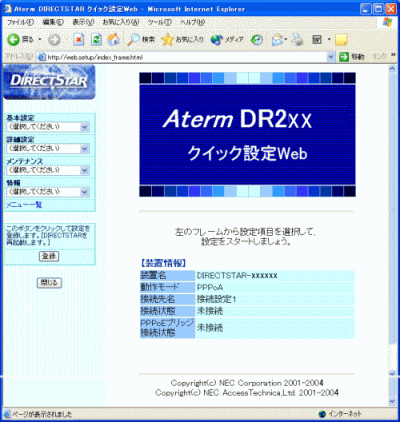
Task: Open the Back button history dropdown arrow
Action: click(x=40, y=40)
